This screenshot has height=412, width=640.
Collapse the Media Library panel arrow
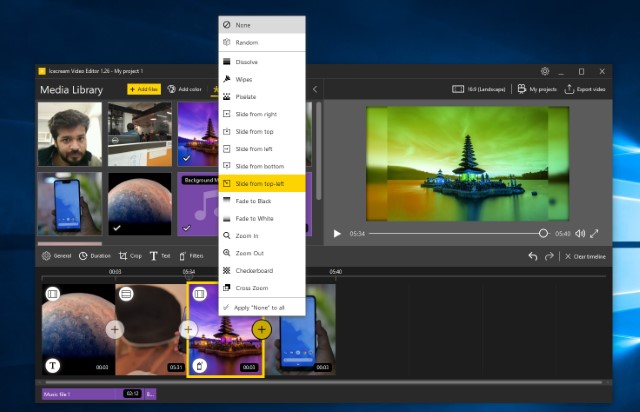315,89
